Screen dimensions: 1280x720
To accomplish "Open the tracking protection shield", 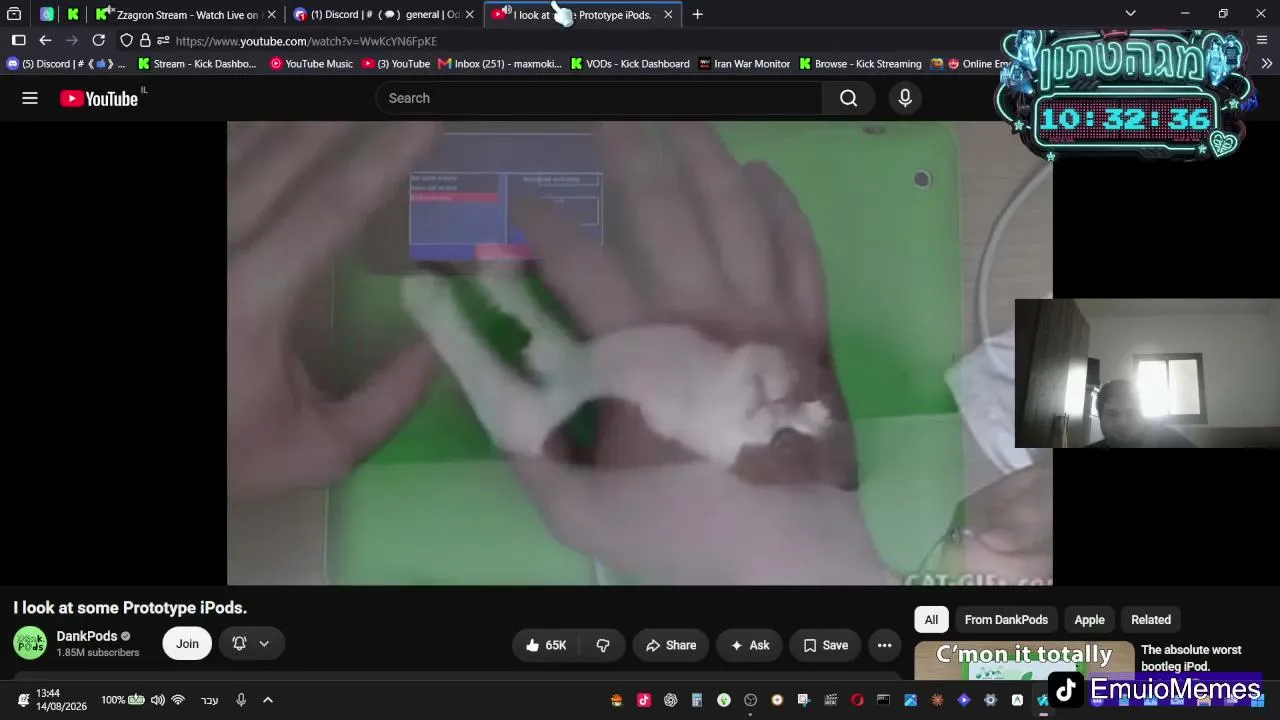I will point(126,41).
